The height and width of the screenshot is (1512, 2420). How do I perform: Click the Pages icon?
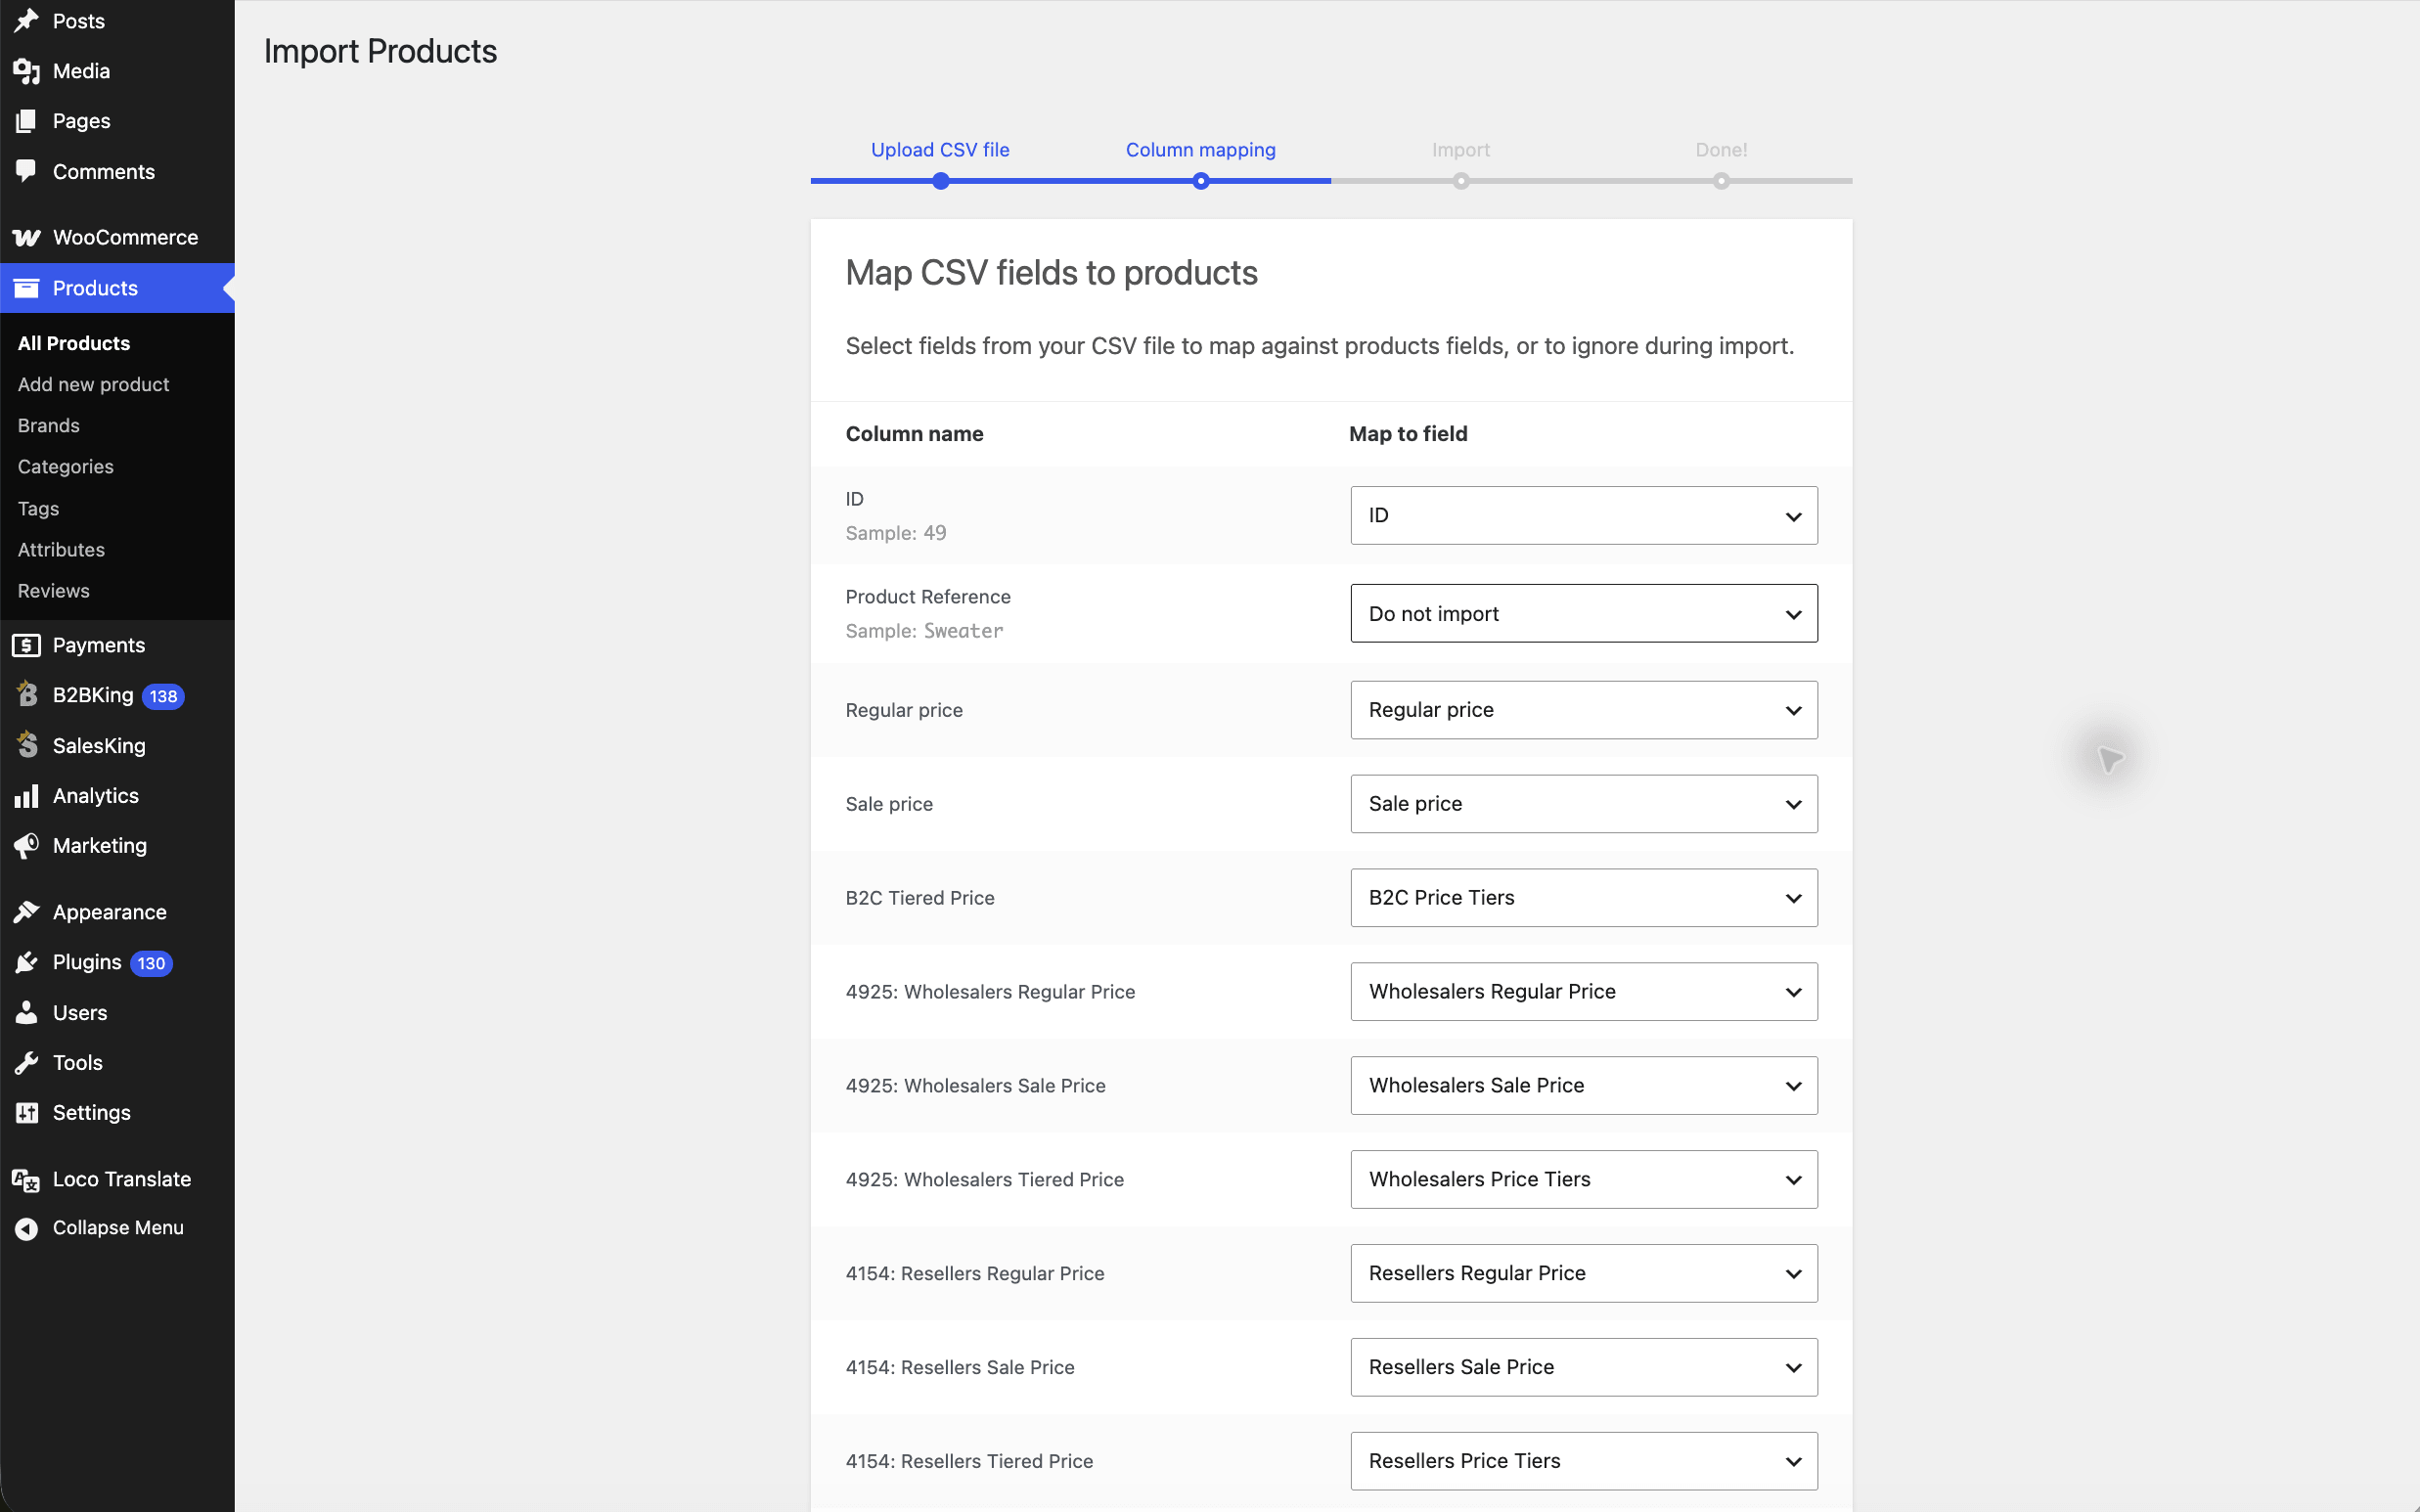click(x=27, y=121)
